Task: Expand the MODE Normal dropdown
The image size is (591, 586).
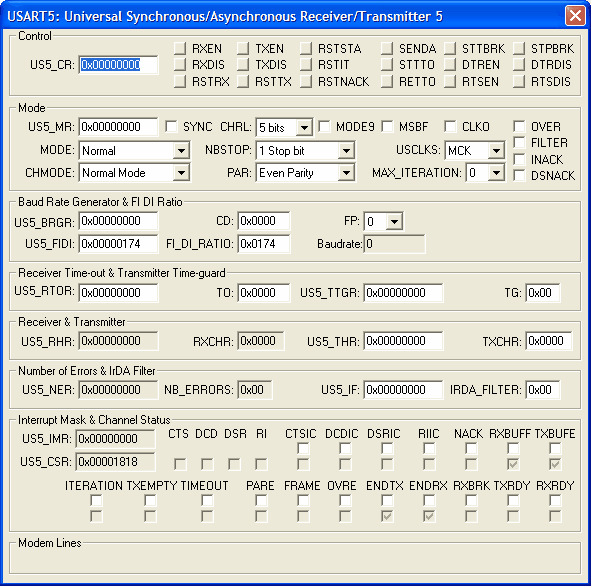Action: [x=181, y=151]
